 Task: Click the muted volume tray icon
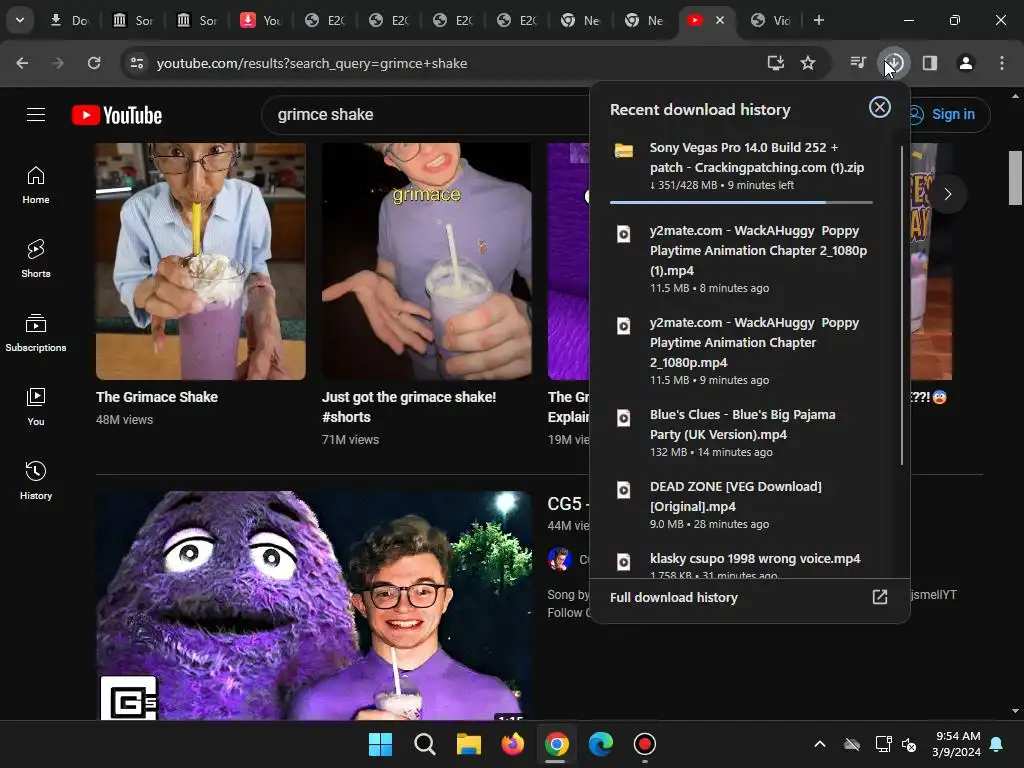point(908,744)
